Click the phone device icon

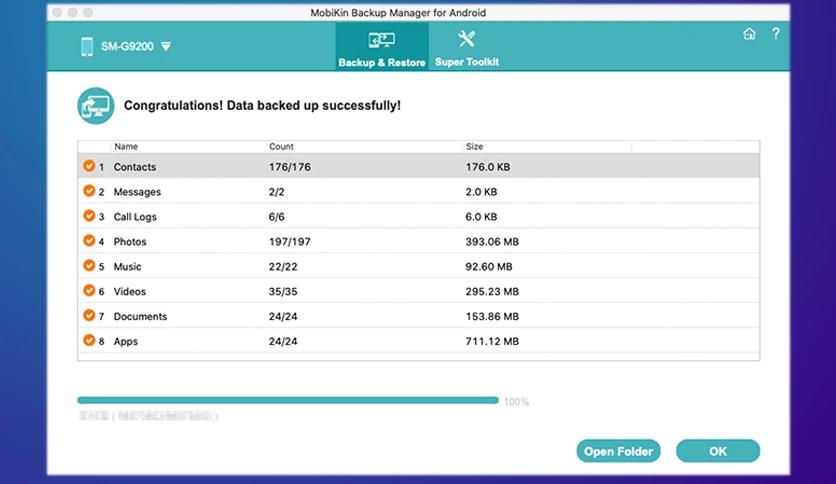87,46
